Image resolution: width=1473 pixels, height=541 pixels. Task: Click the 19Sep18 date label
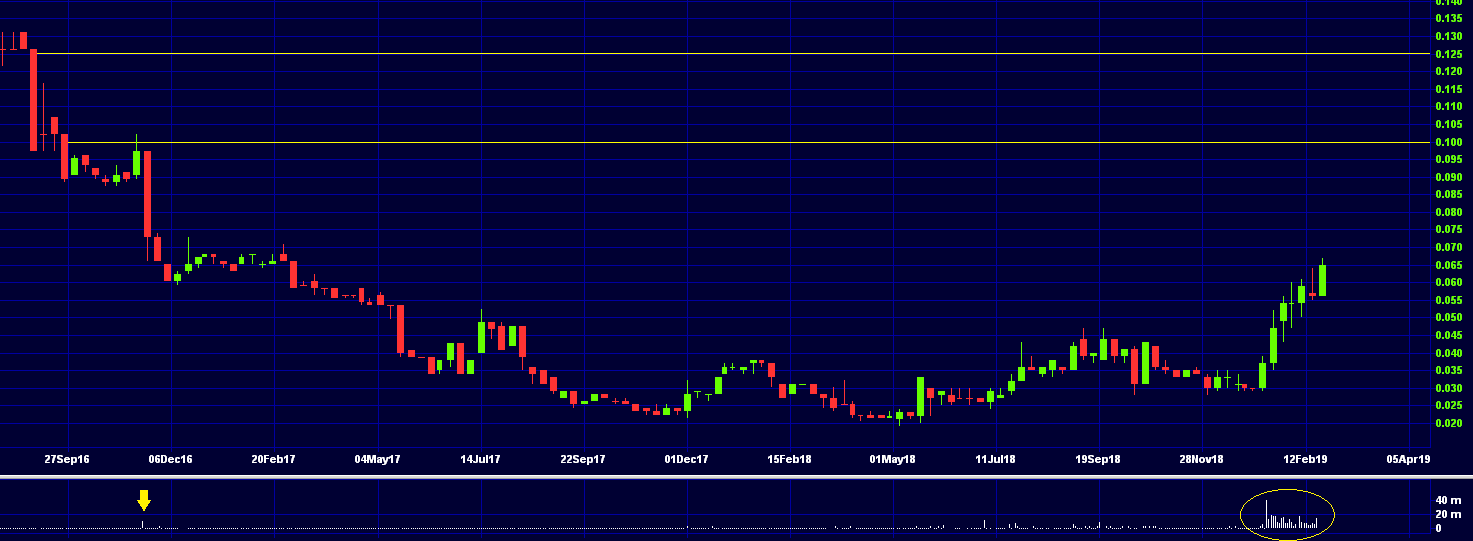[1098, 460]
